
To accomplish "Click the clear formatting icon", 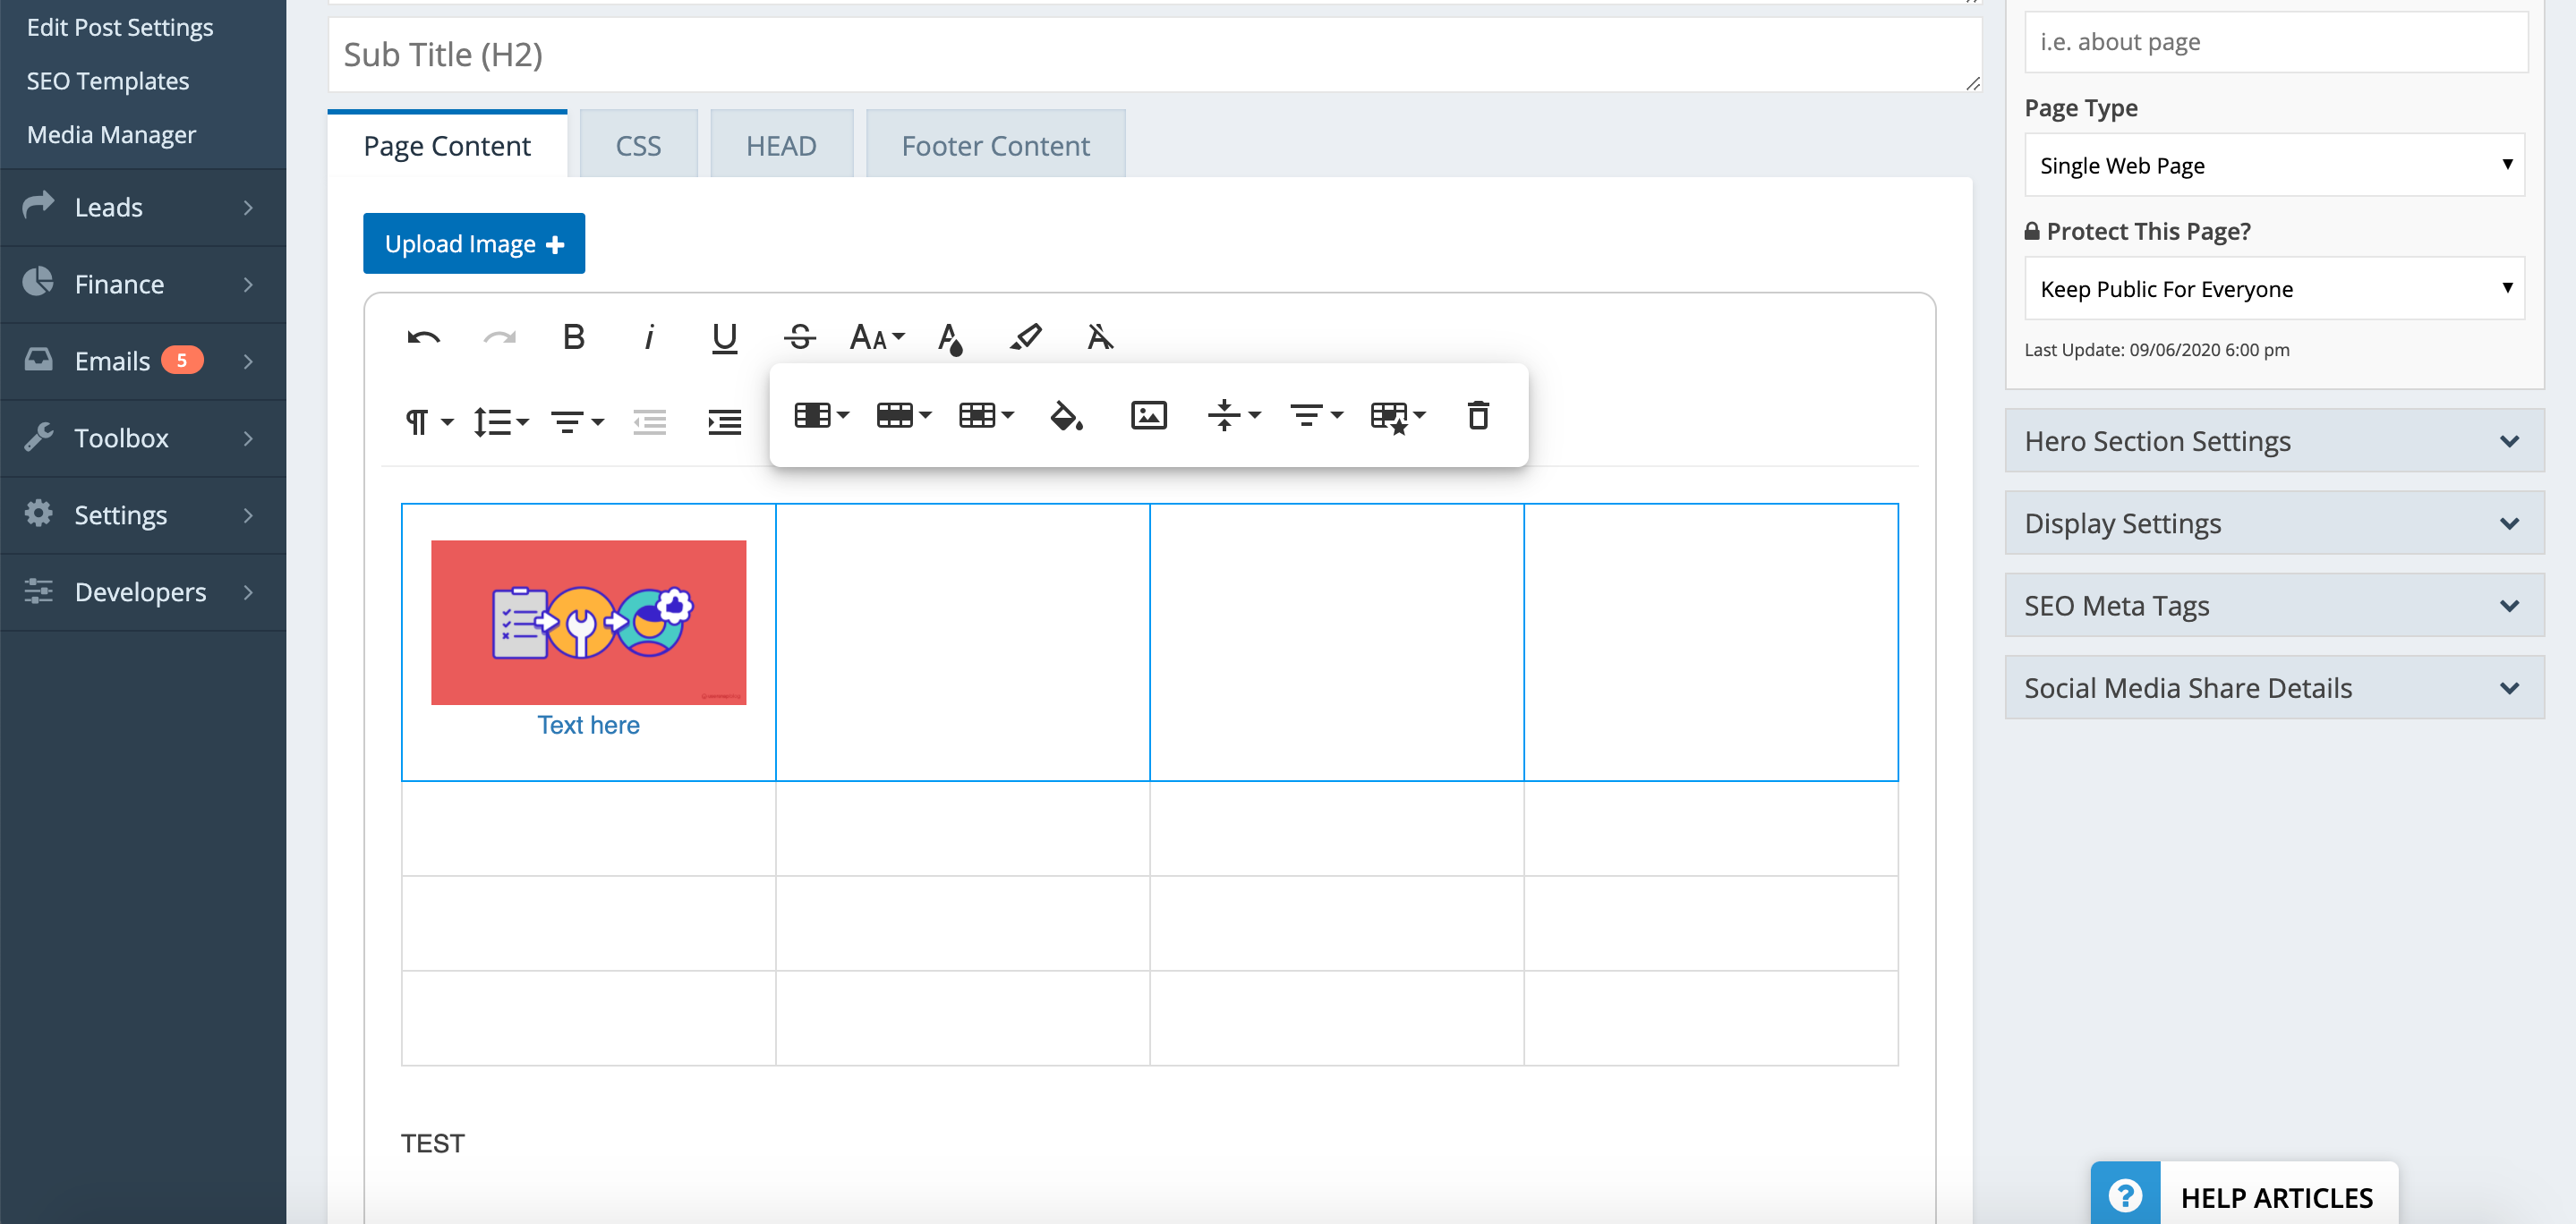I will pos(1099,337).
